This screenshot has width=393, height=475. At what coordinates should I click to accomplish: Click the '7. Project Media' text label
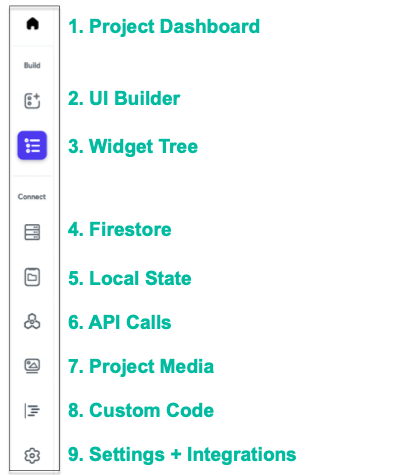[141, 367]
